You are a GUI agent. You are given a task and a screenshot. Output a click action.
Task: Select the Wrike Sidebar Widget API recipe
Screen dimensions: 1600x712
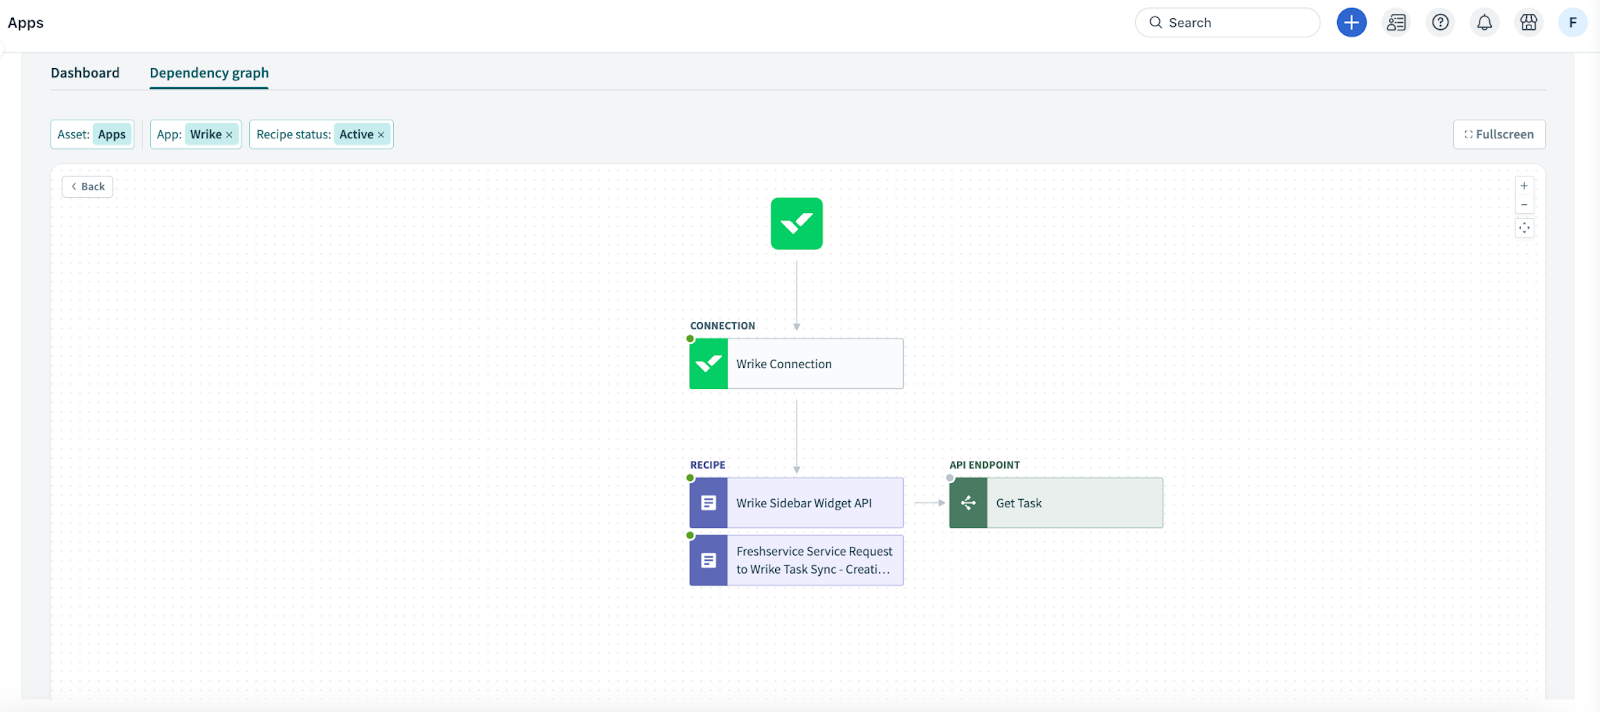click(796, 503)
